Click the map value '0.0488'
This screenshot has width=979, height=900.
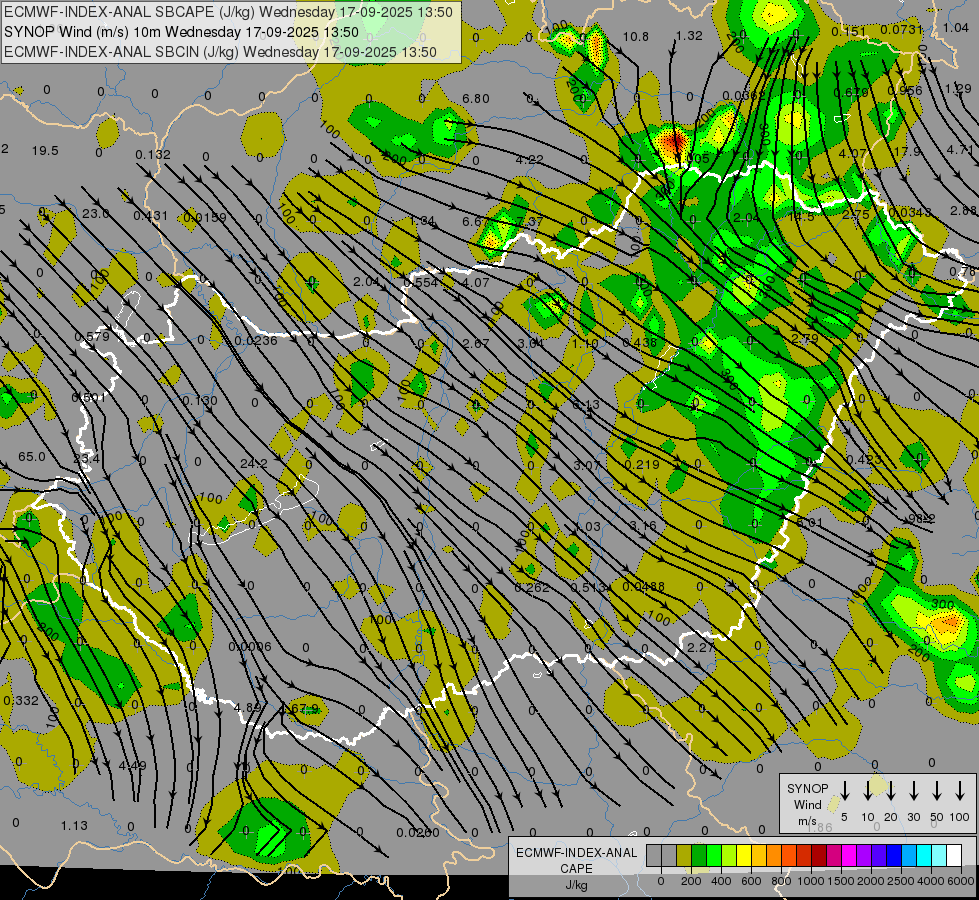point(644,586)
